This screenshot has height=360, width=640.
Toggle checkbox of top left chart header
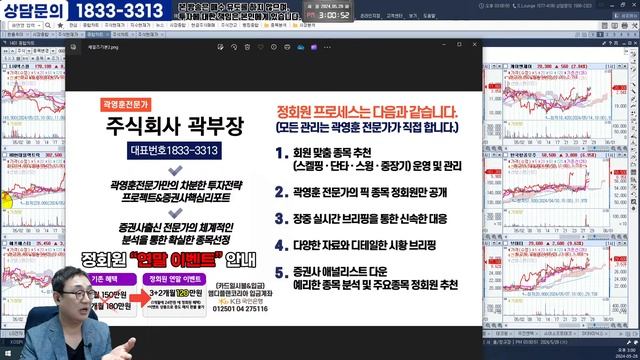[4, 66]
